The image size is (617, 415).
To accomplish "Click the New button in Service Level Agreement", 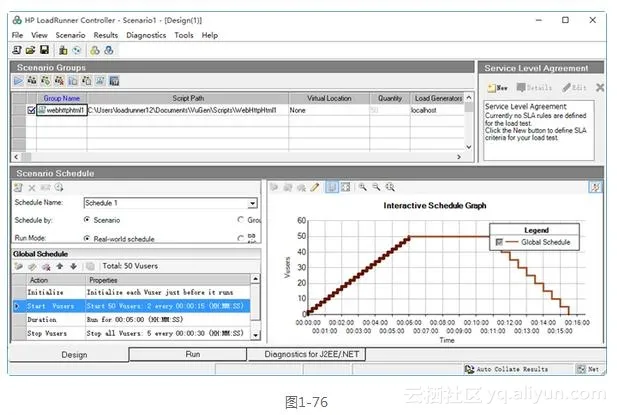I will pos(497,88).
